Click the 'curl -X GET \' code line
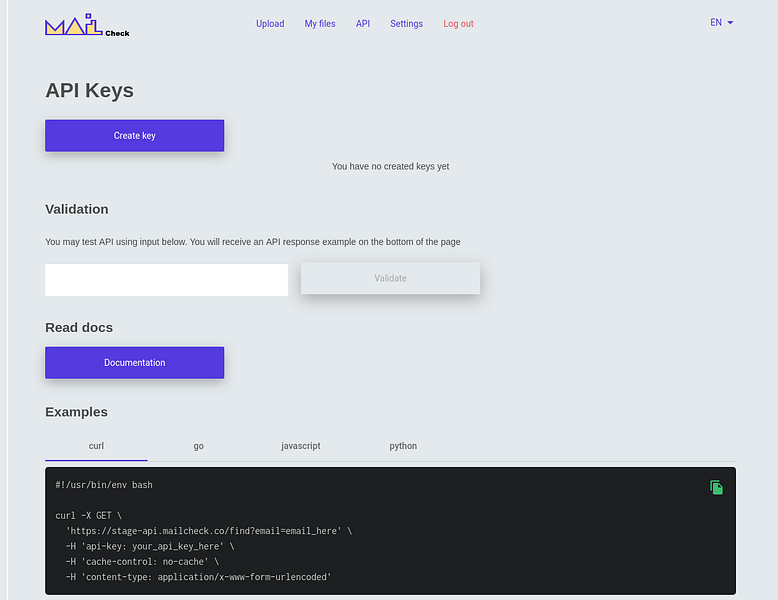The image size is (778, 600). tap(88, 516)
